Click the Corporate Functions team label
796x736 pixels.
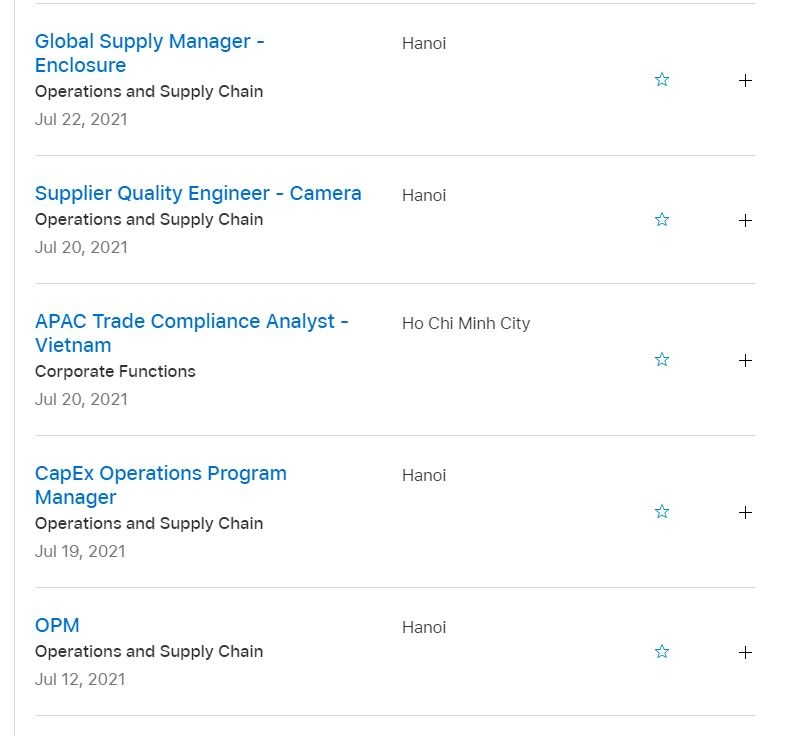[x=115, y=371]
